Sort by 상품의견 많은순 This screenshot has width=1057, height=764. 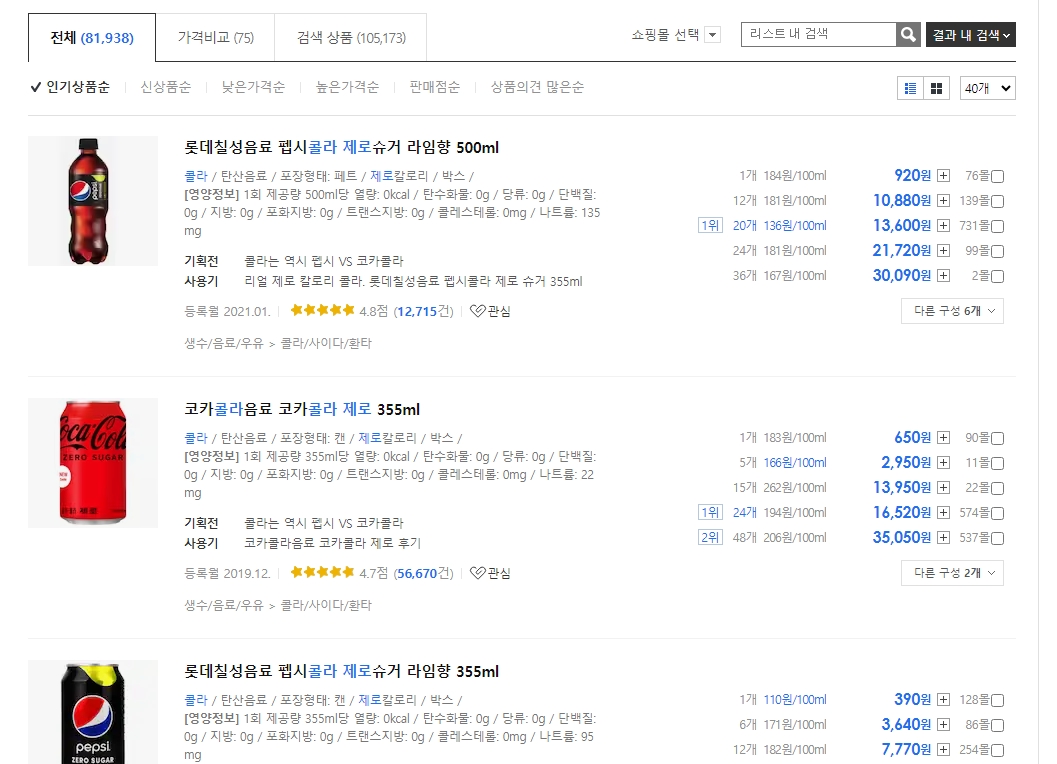[x=537, y=87]
